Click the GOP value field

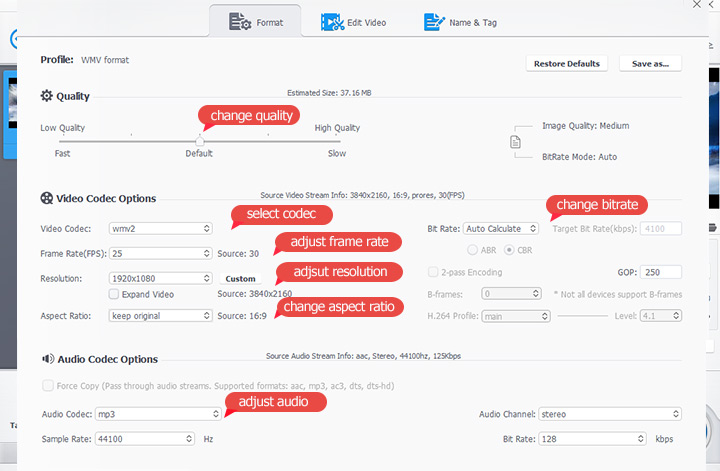pyautogui.click(x=661, y=272)
